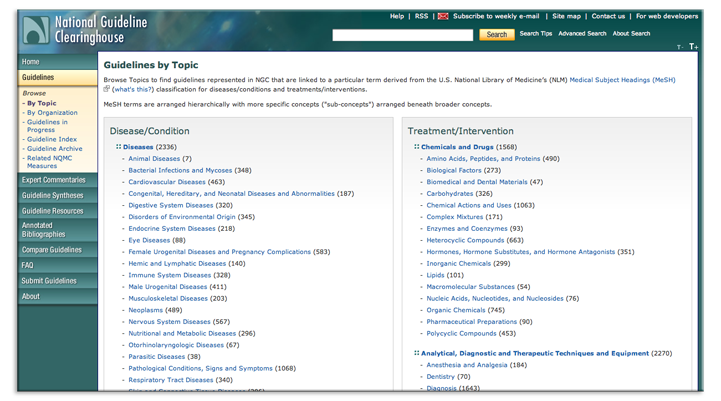Image resolution: width=721 pixels, height=401 pixels.
Task: Click the grid icon beside Analytical, Diagnostic Techniques
Action: pyautogui.click(x=416, y=353)
